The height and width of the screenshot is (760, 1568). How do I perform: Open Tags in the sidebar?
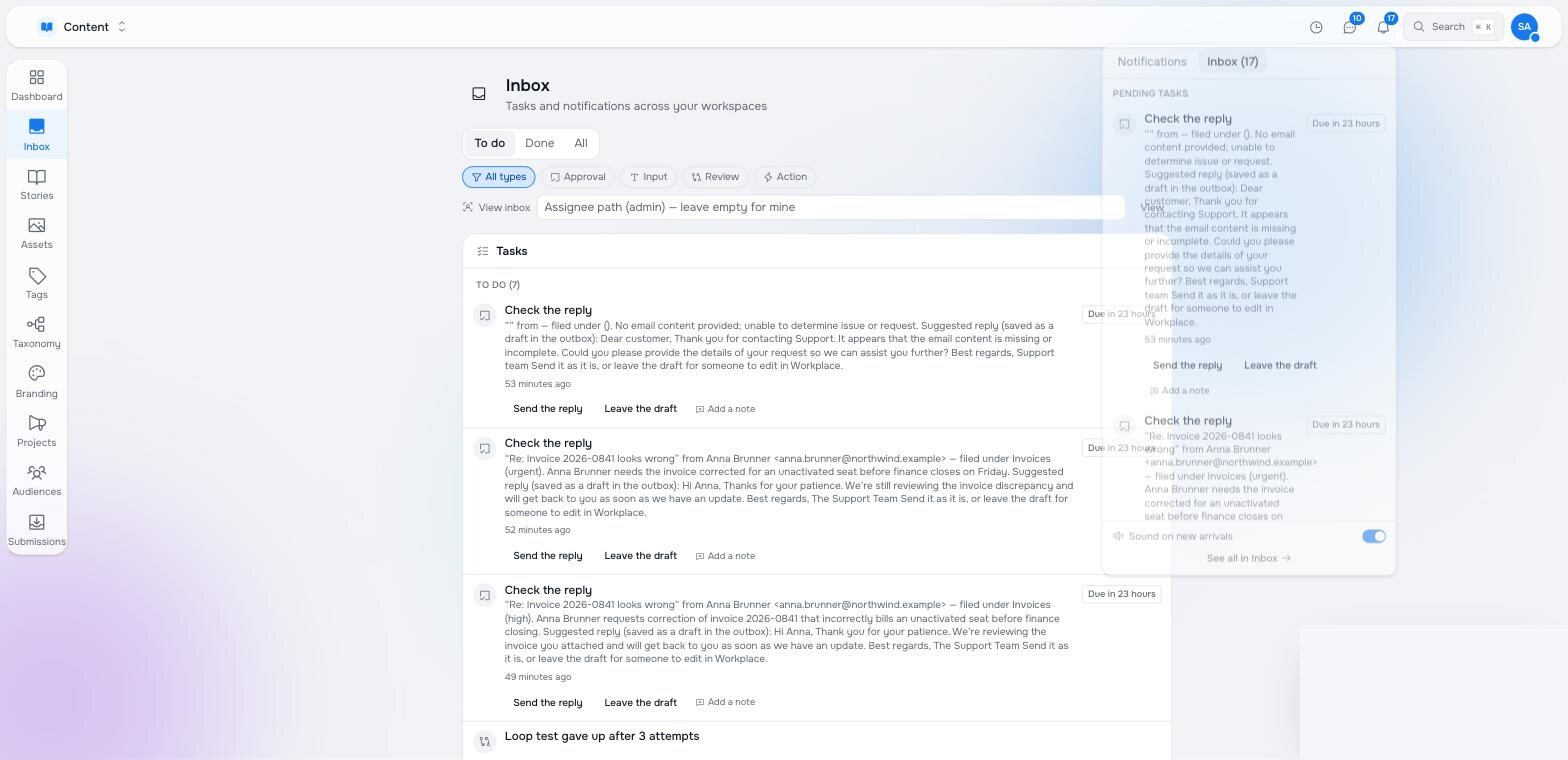37,283
